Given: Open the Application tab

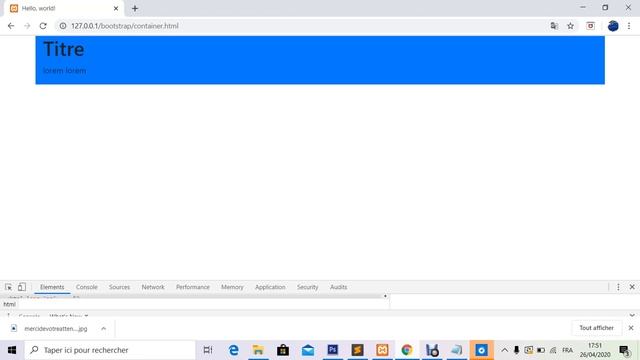Looking at the screenshot, I should tap(270, 287).
